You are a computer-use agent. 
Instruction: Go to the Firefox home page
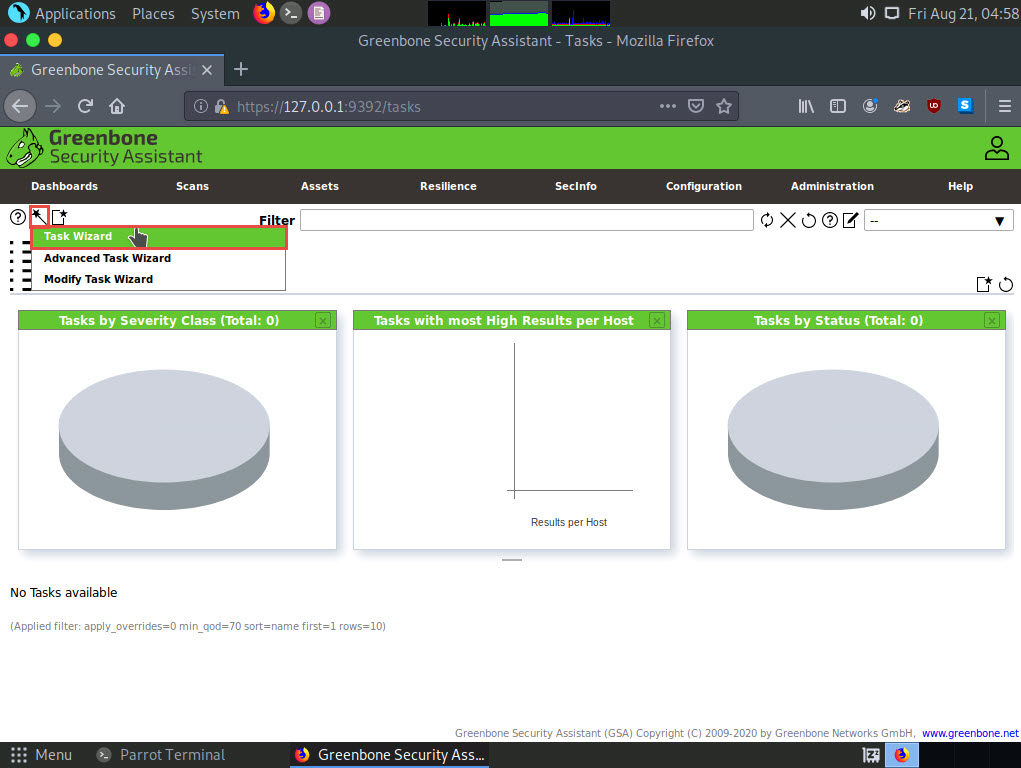(x=117, y=106)
